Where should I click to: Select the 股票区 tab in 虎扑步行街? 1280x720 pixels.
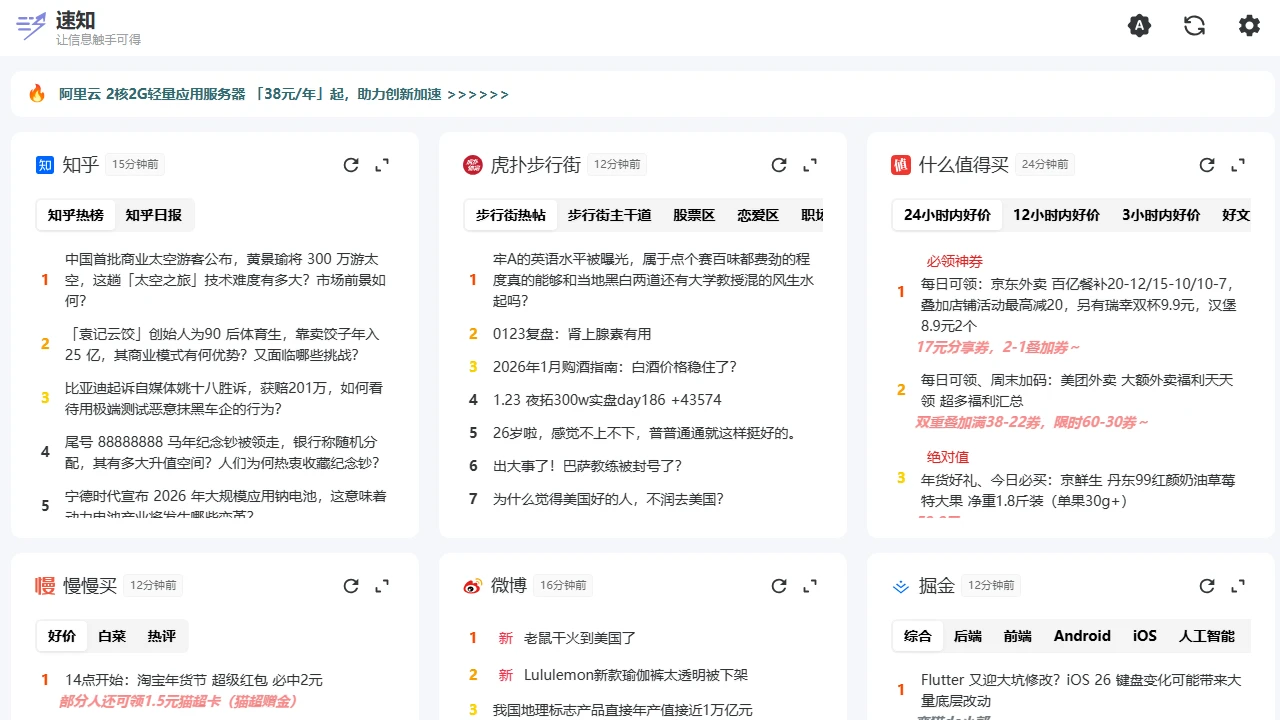pos(694,214)
